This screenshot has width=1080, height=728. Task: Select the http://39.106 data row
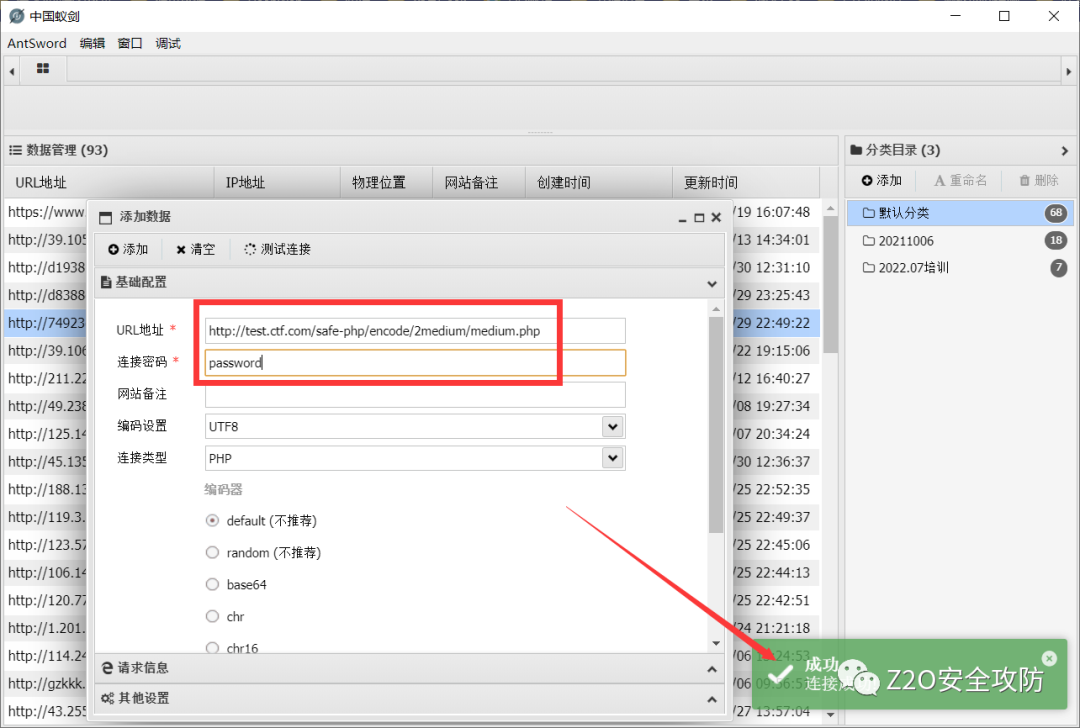[x=47, y=351]
